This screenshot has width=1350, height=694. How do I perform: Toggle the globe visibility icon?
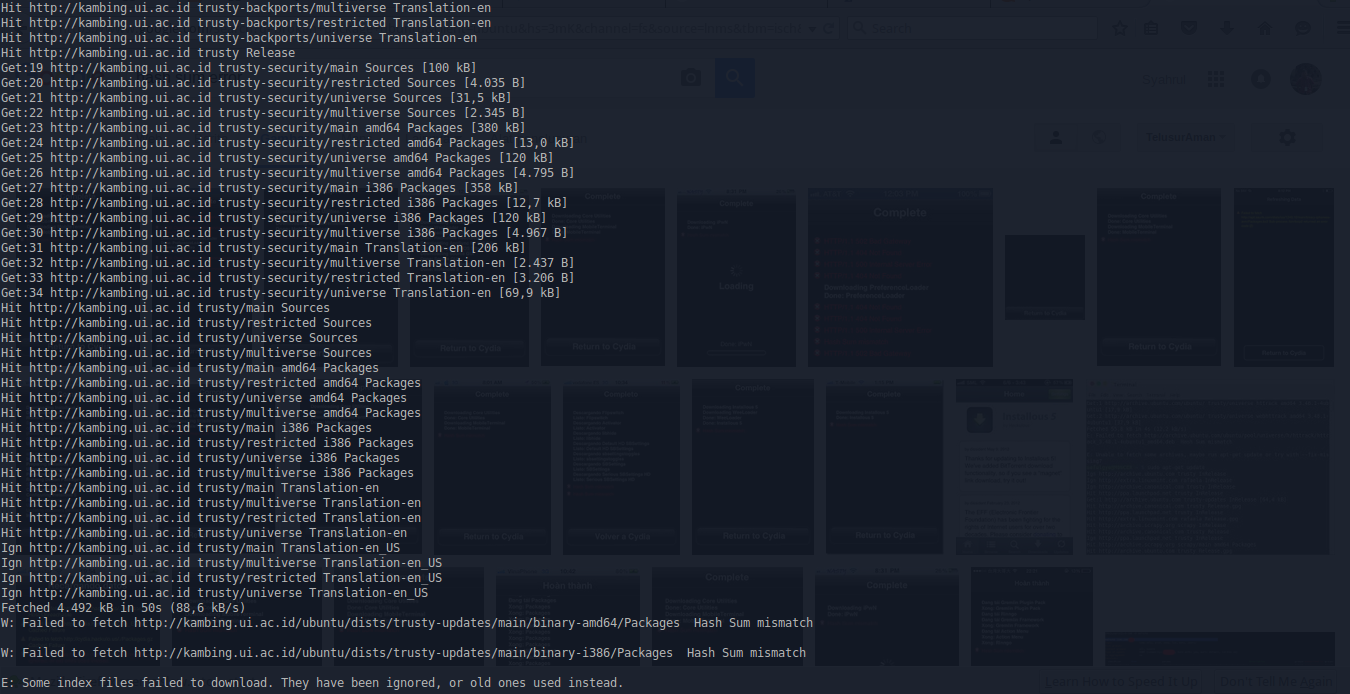(x=1099, y=137)
